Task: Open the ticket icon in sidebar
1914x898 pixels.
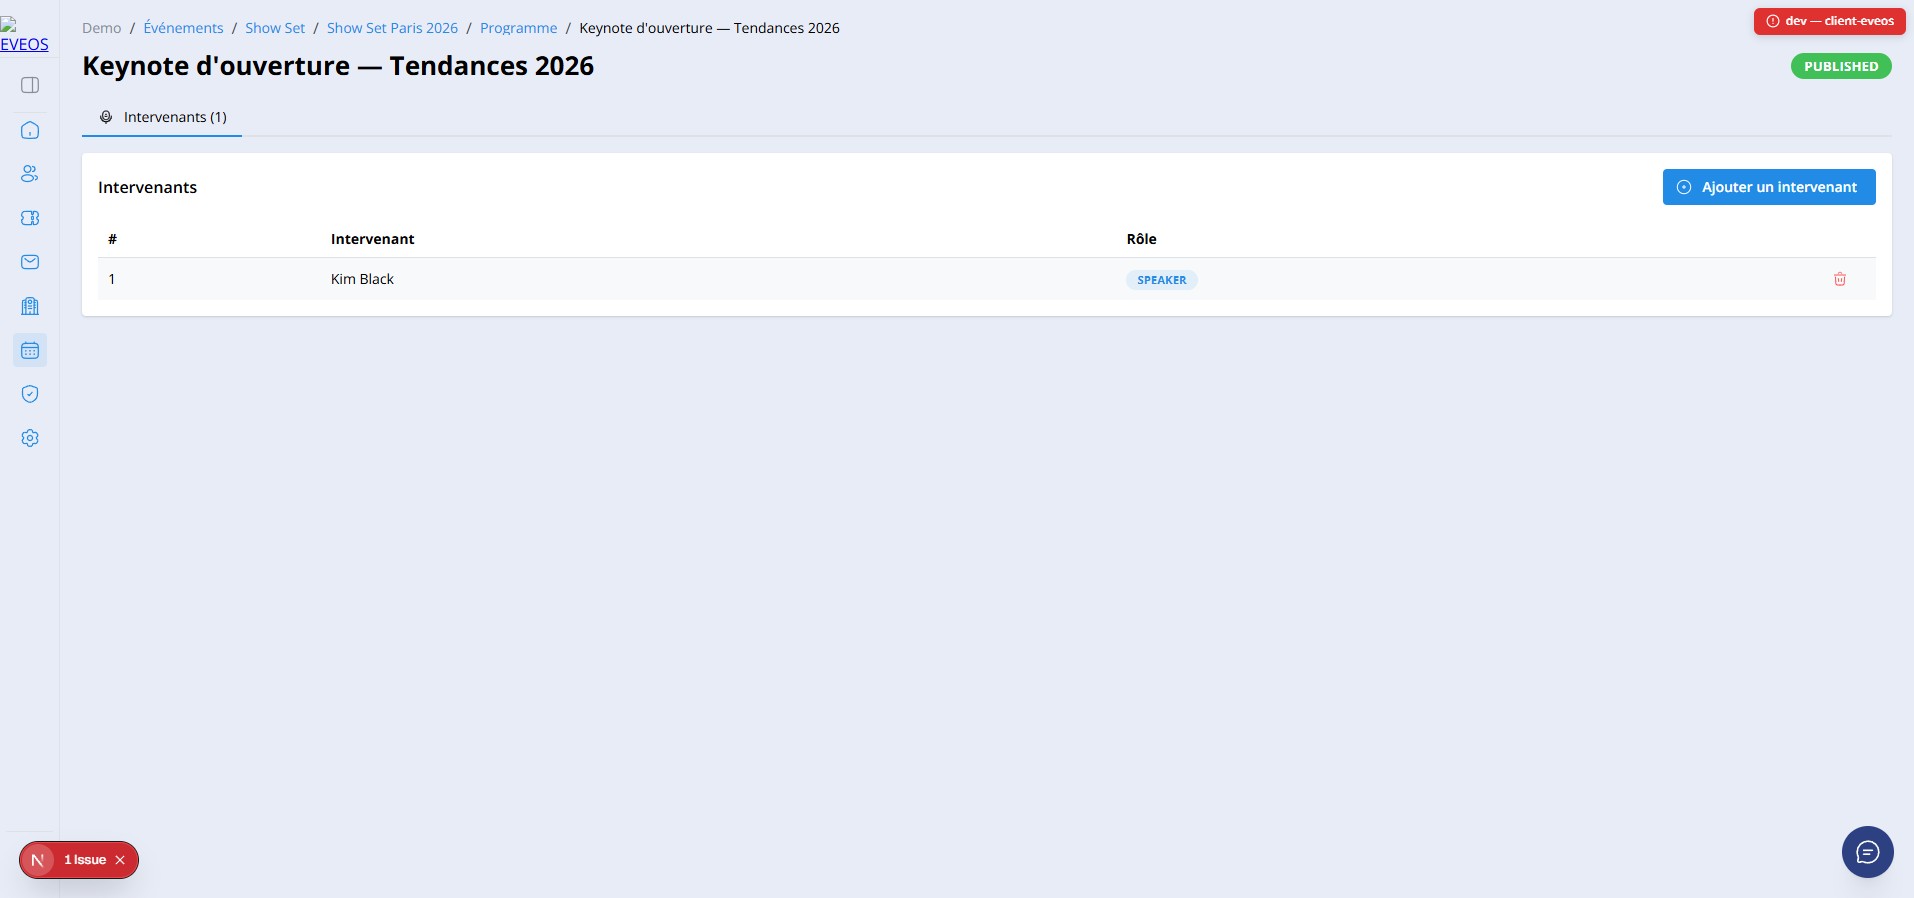Action: pyautogui.click(x=30, y=218)
